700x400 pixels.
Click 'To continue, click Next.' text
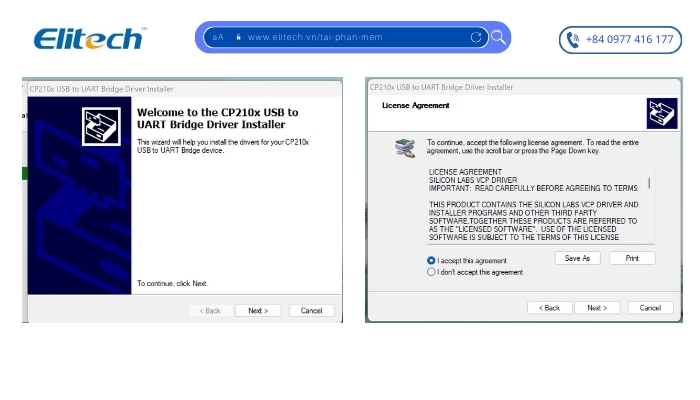(172, 283)
